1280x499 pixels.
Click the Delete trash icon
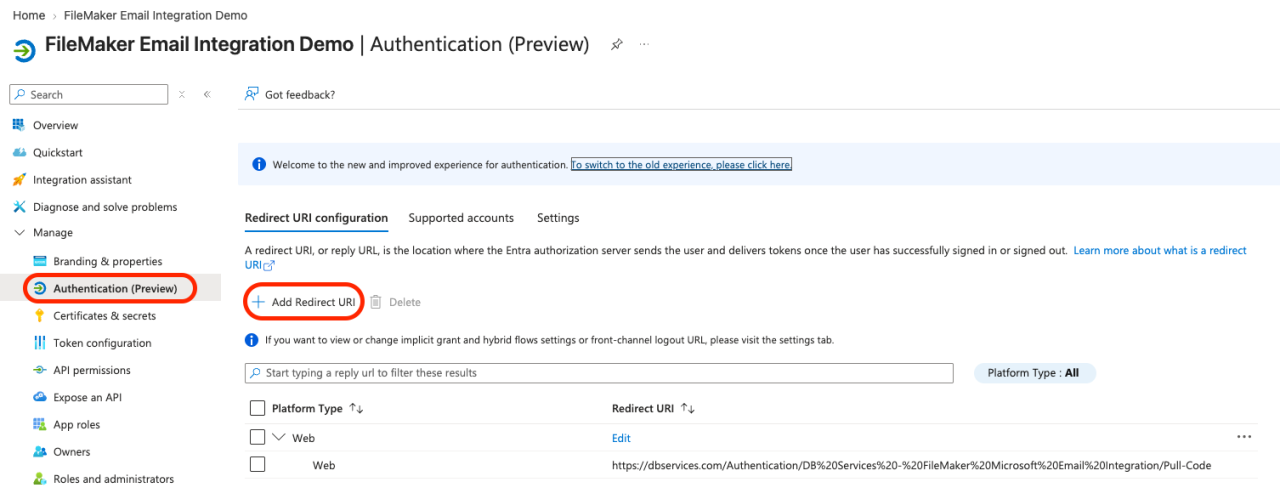[376, 302]
